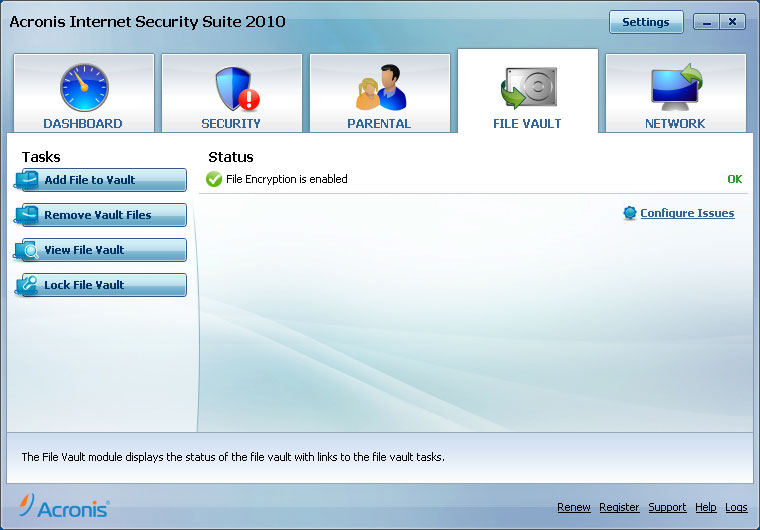The image size is (760, 530).
Task: Select the FILE VAULT tab label
Action: [527, 124]
